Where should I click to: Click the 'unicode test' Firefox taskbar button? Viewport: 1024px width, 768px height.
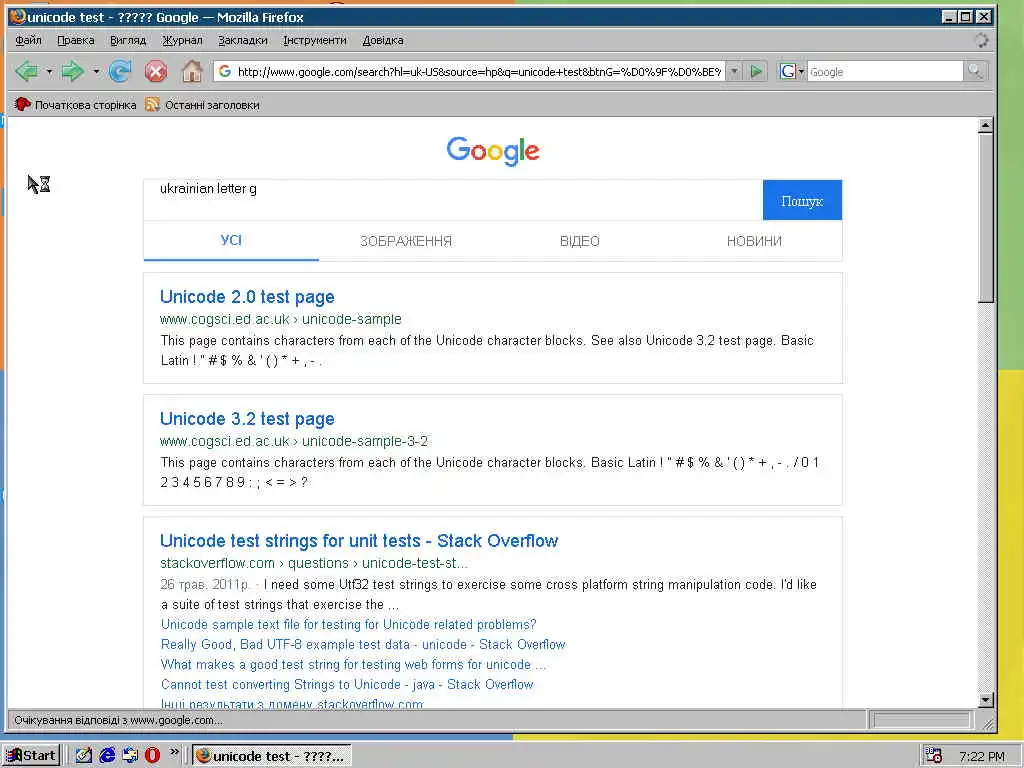coord(272,756)
